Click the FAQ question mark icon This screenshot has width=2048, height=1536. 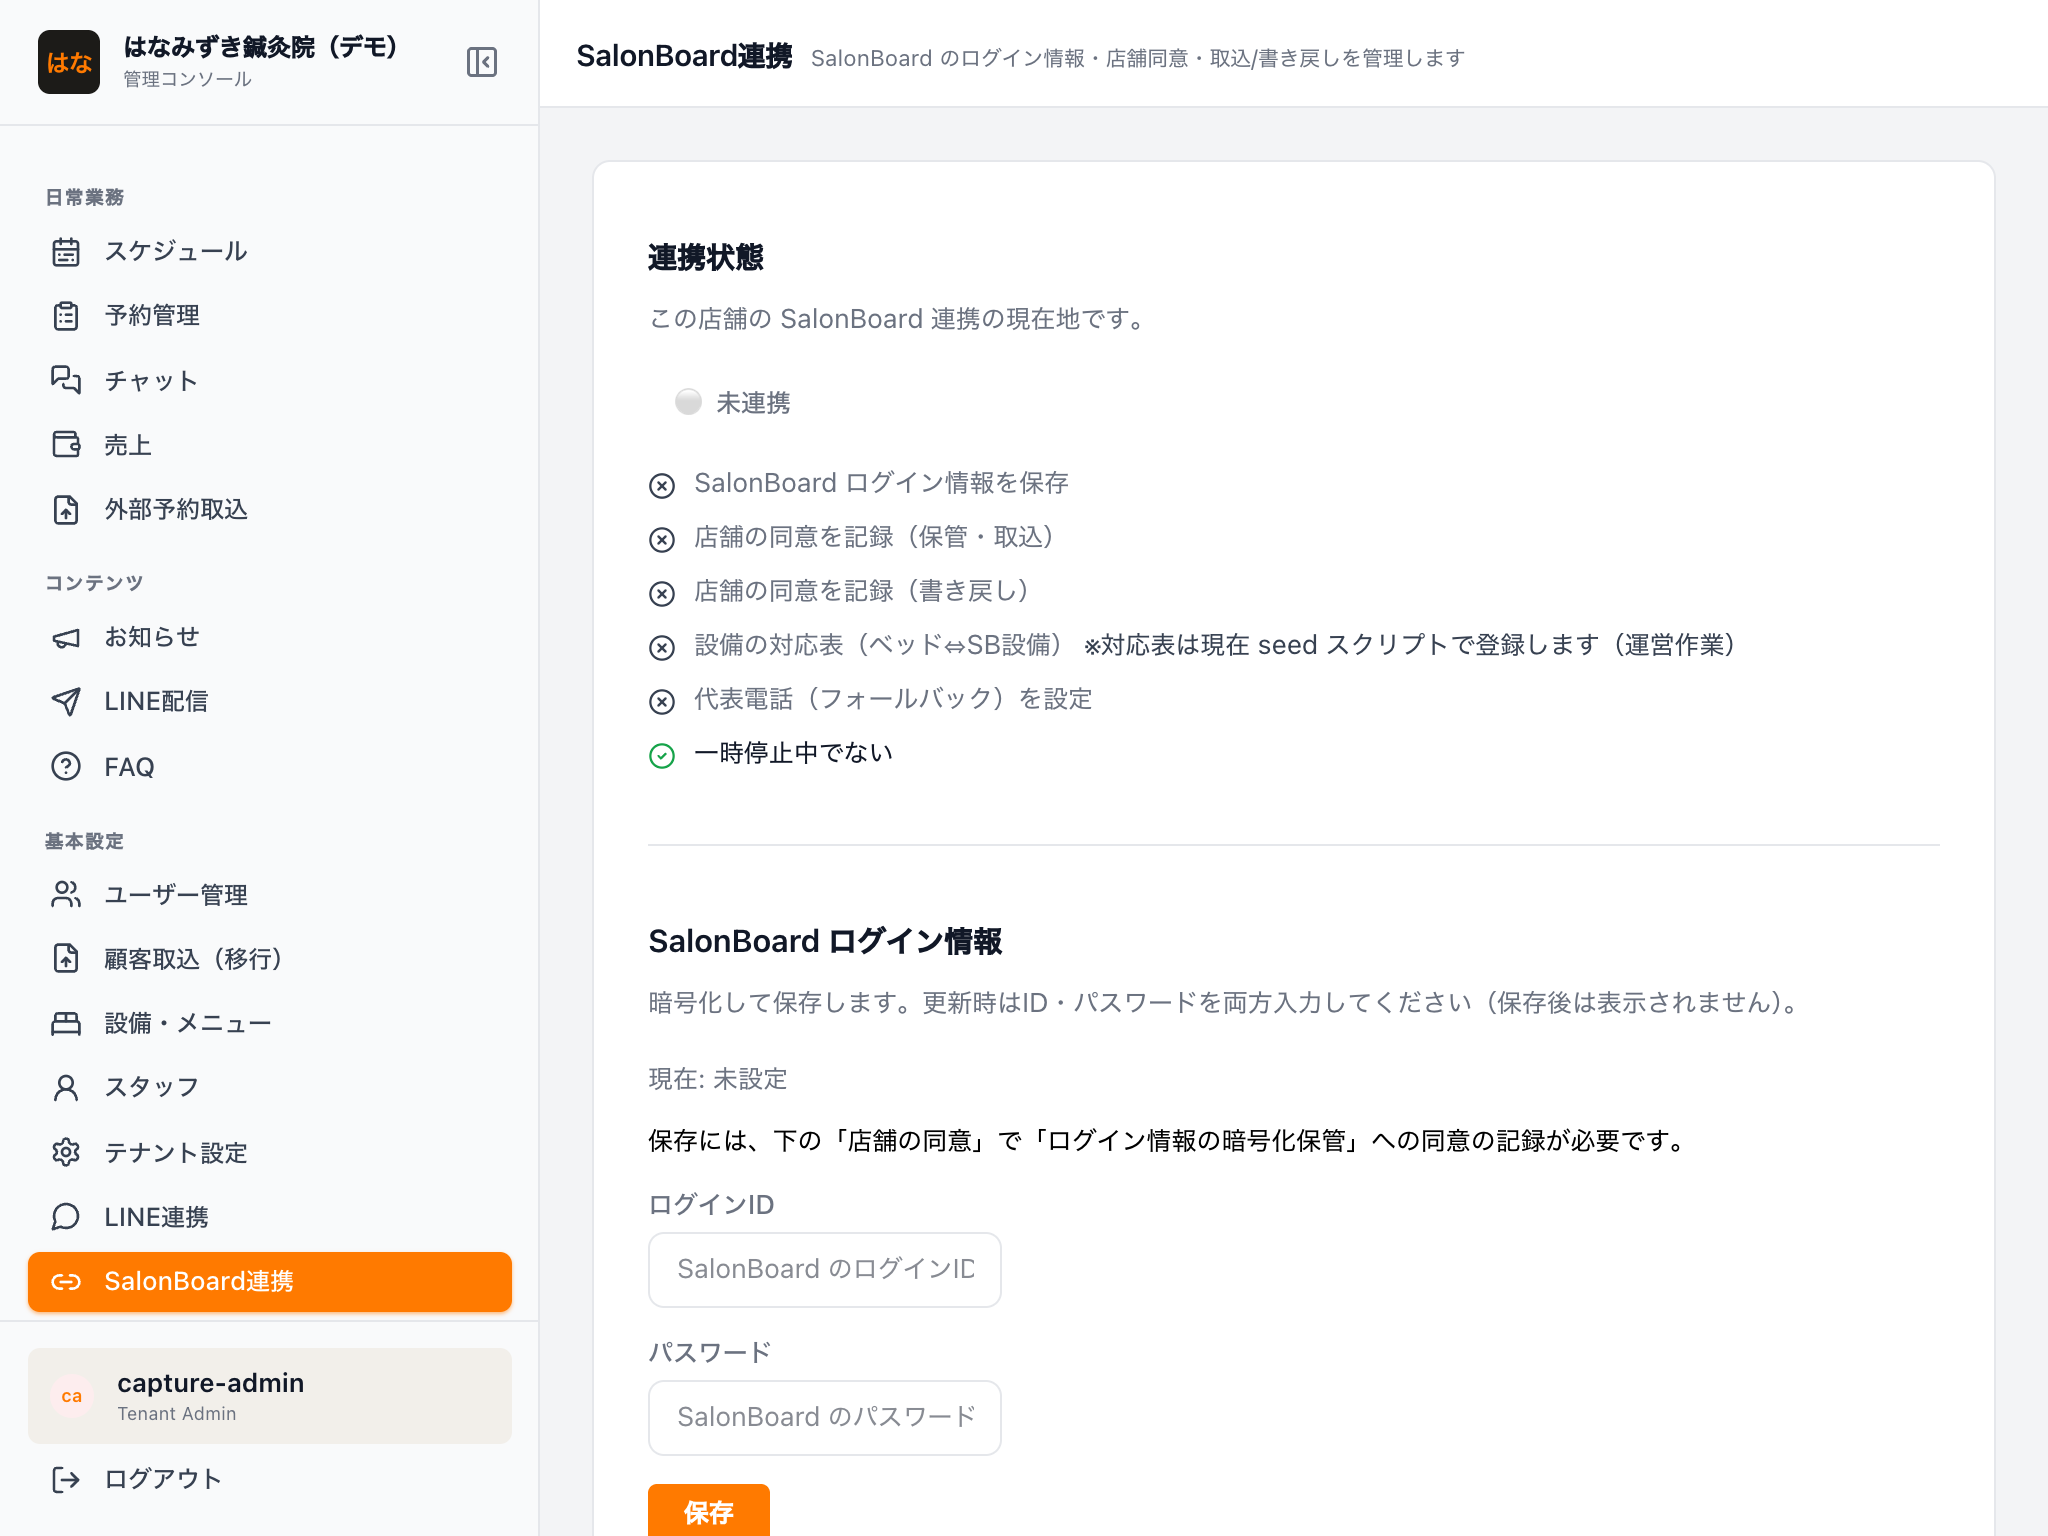point(66,766)
